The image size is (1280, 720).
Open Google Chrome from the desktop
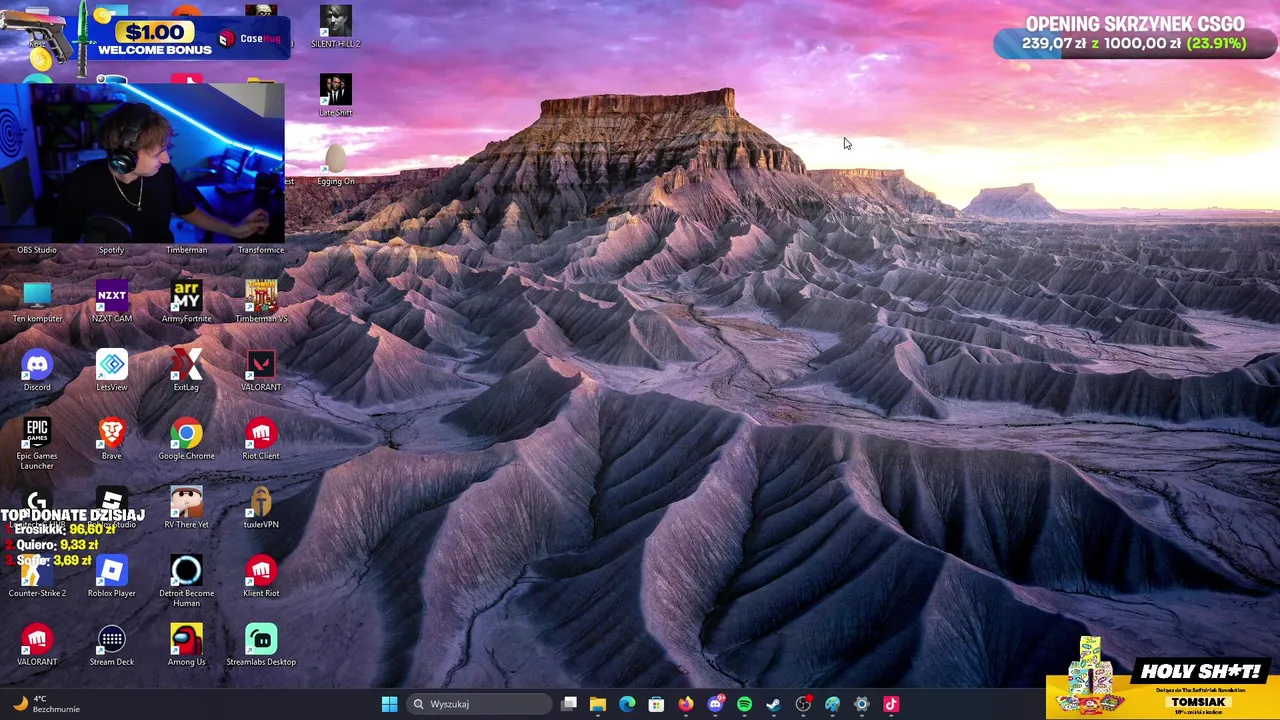[x=186, y=439]
